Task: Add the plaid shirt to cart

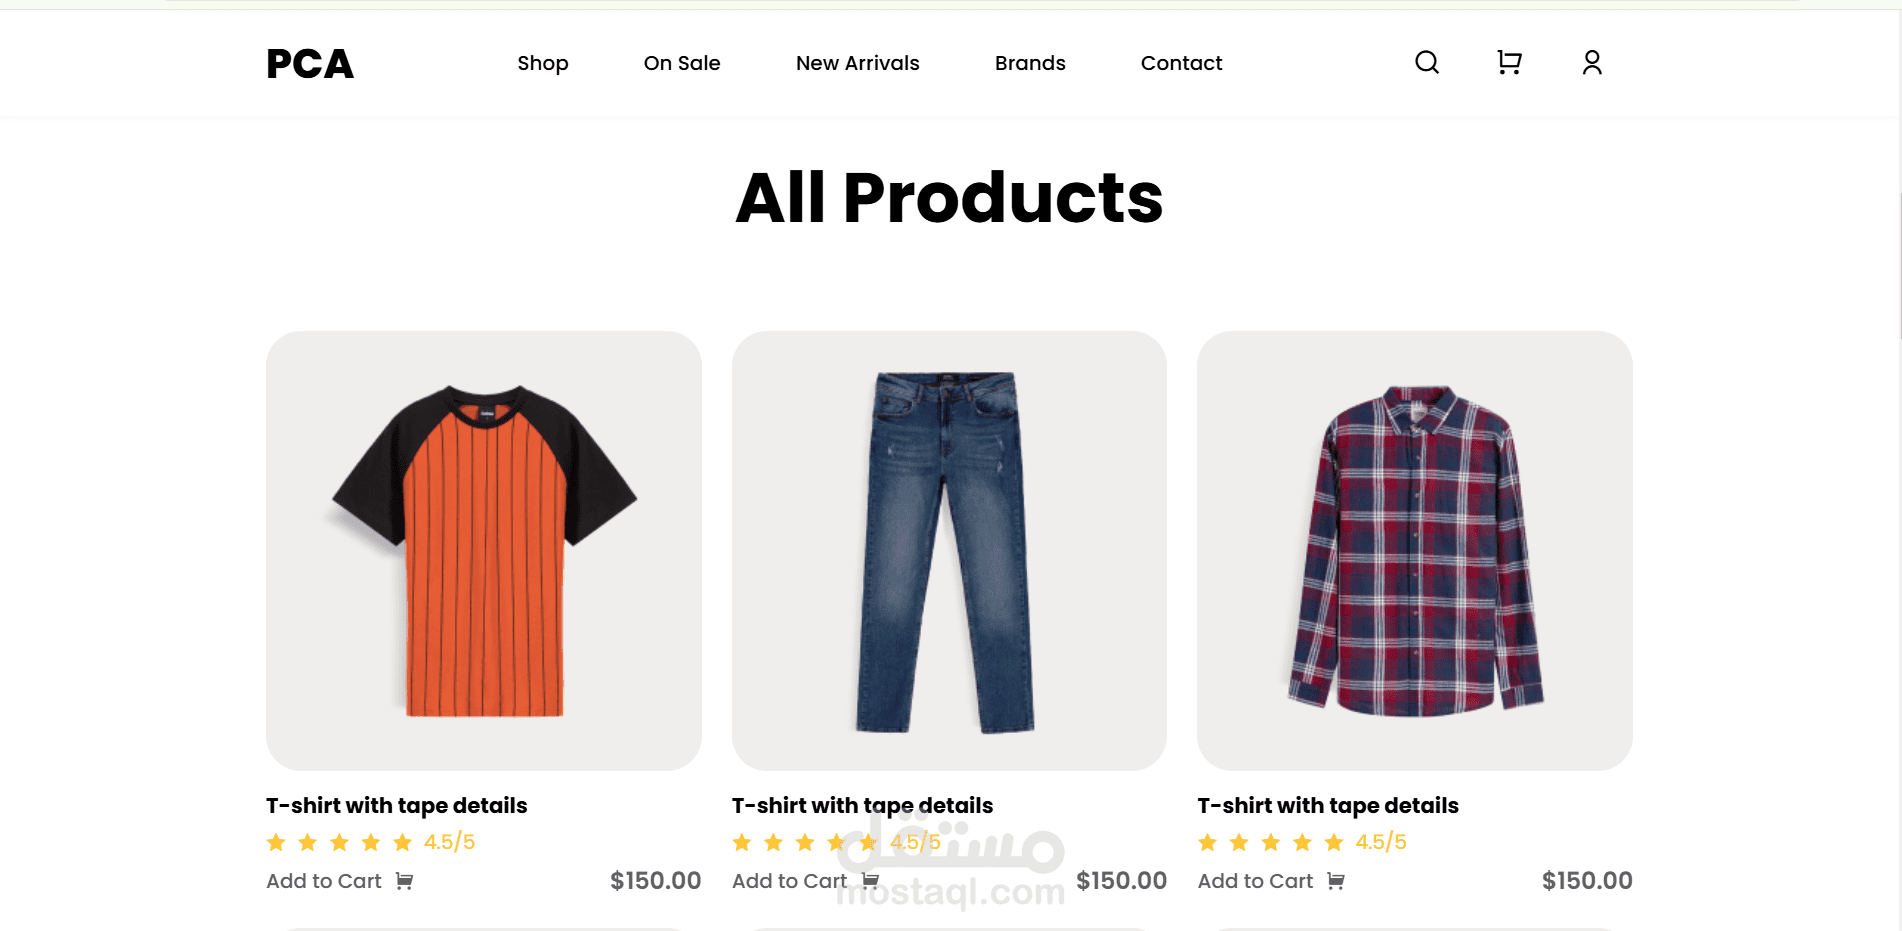Action: click(1255, 881)
